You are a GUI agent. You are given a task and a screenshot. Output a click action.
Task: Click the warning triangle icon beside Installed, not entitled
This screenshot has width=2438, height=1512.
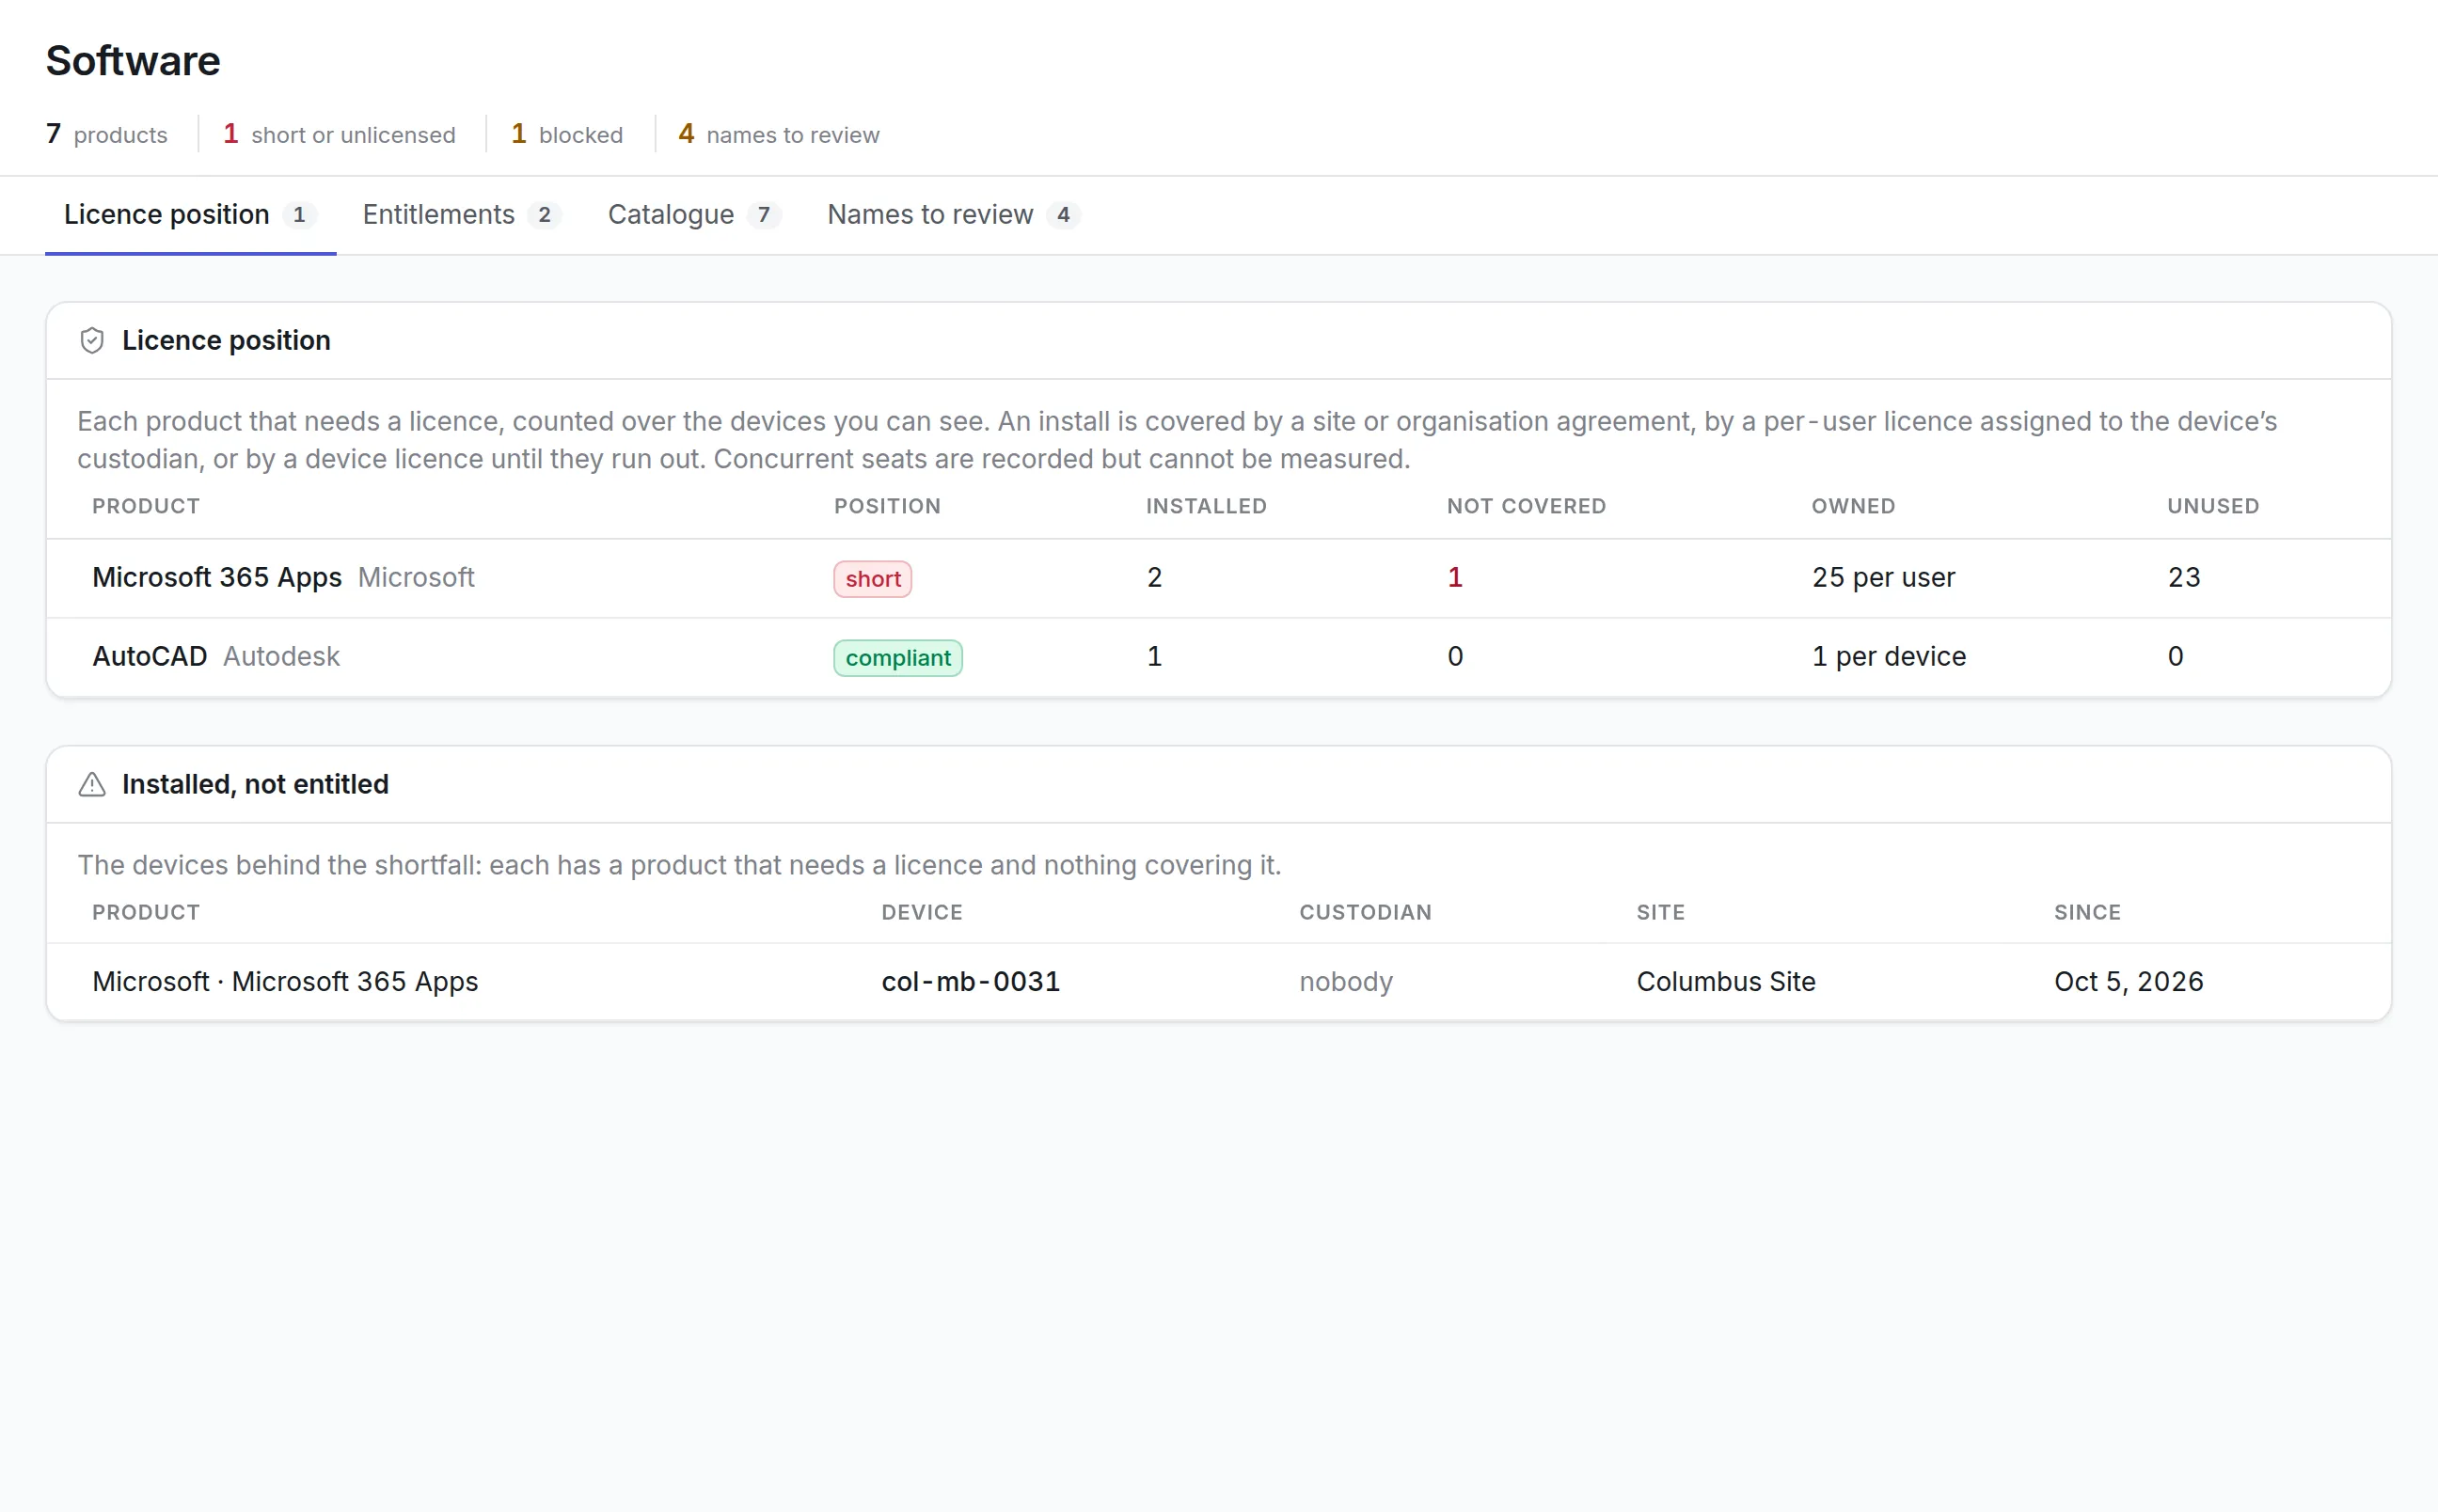pyautogui.click(x=92, y=785)
